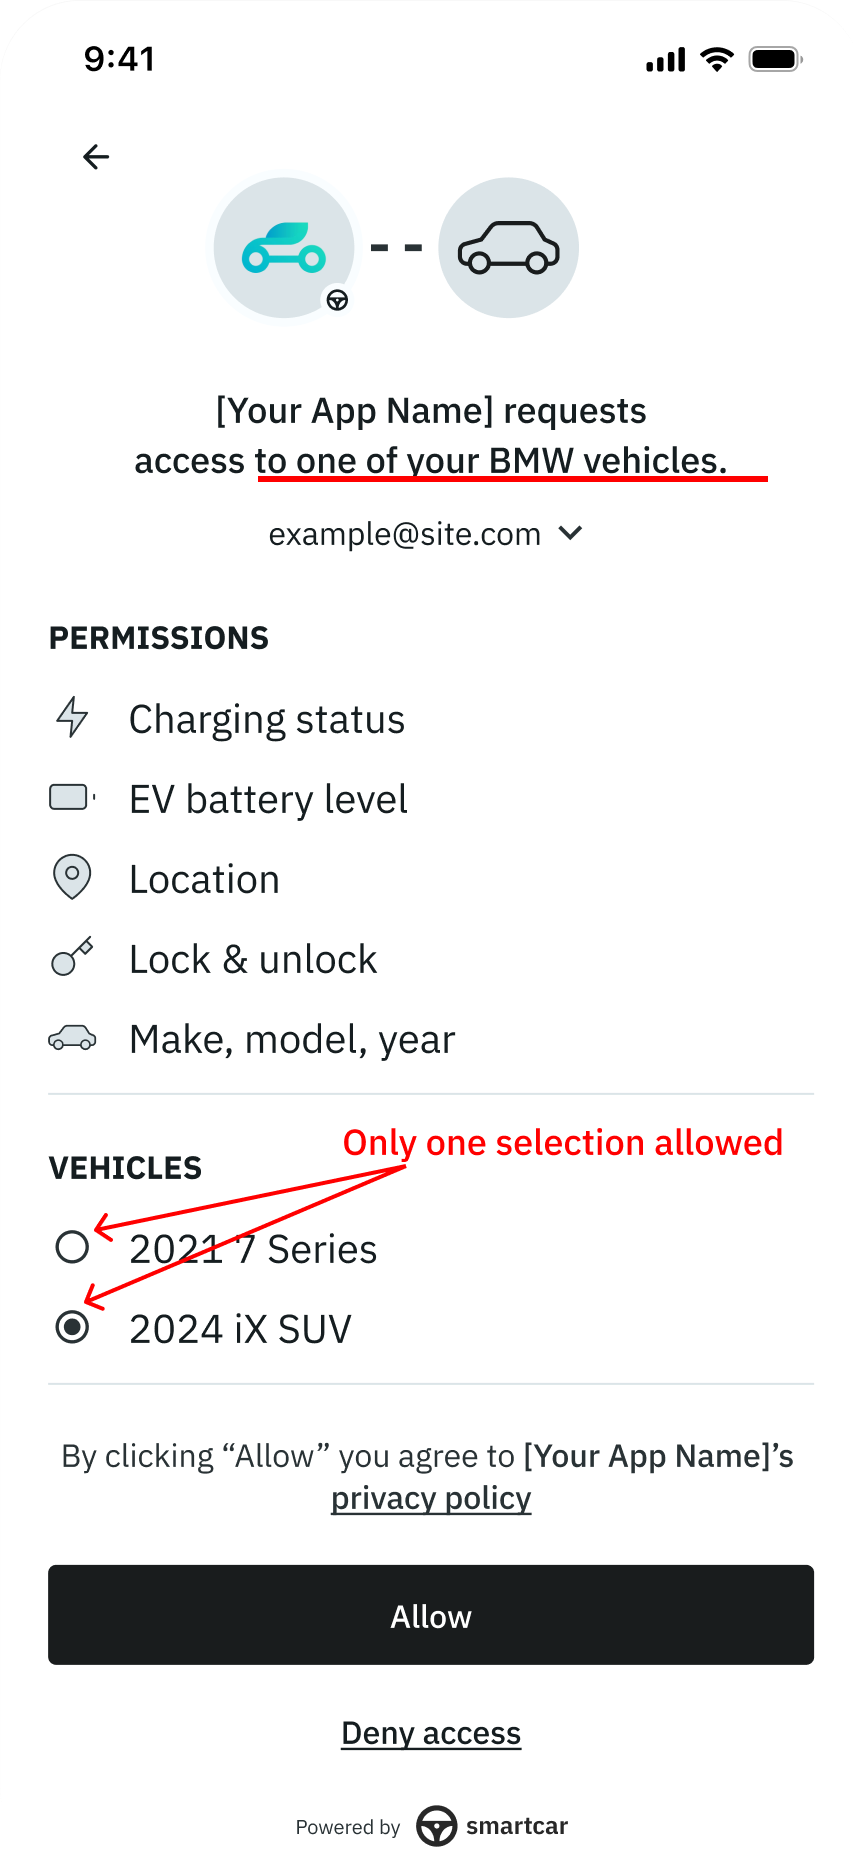Screen dimensions: 863x1867
Task: Tap the Make, model, year car icon
Action: (72, 1038)
